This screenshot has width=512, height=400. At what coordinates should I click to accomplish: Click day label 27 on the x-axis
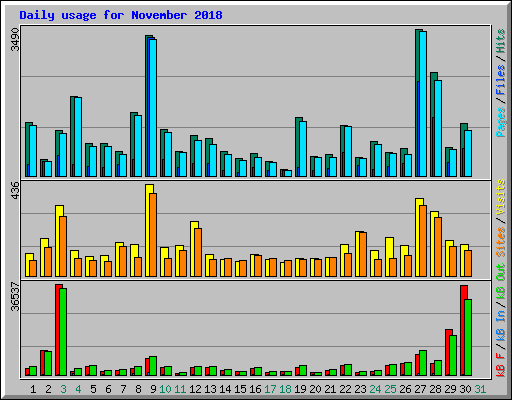click(x=420, y=389)
